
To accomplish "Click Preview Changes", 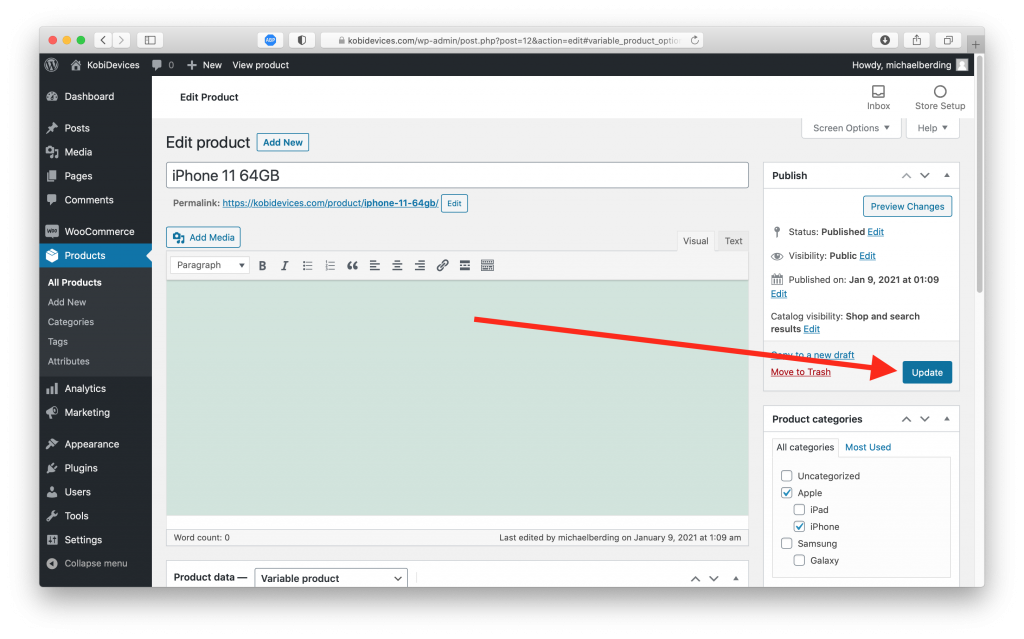I will 907,206.
